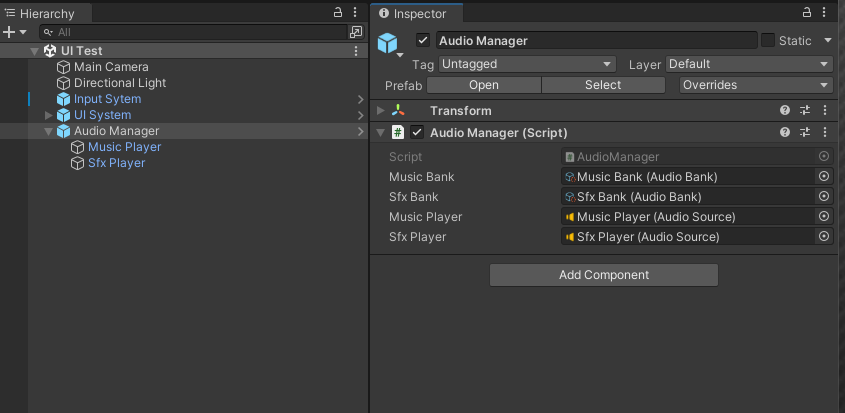Open the Layer dropdown set to Default

coord(749,64)
